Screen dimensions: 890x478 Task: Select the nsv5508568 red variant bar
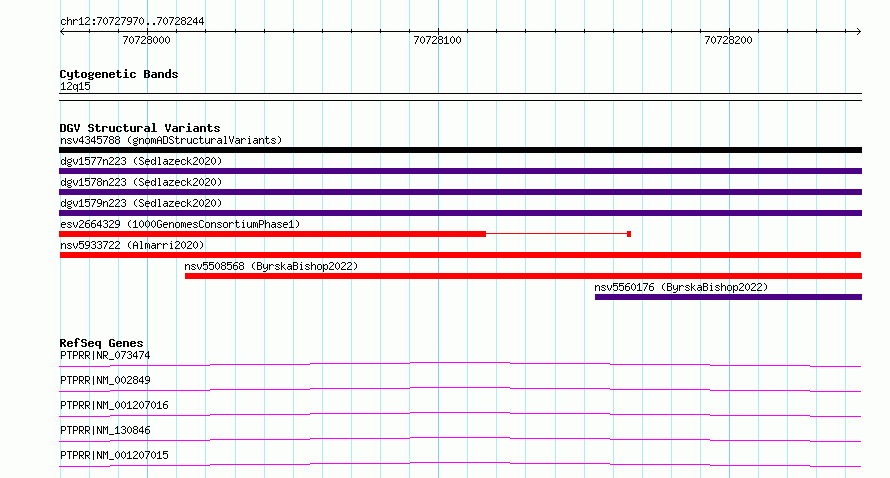point(523,276)
